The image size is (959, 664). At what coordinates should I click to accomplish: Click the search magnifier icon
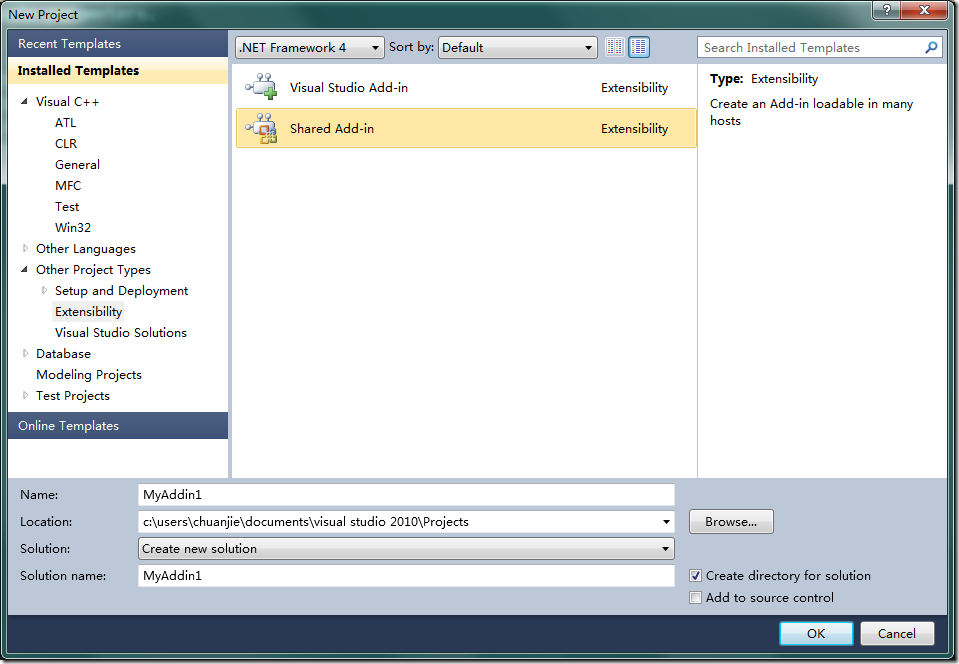coord(931,47)
